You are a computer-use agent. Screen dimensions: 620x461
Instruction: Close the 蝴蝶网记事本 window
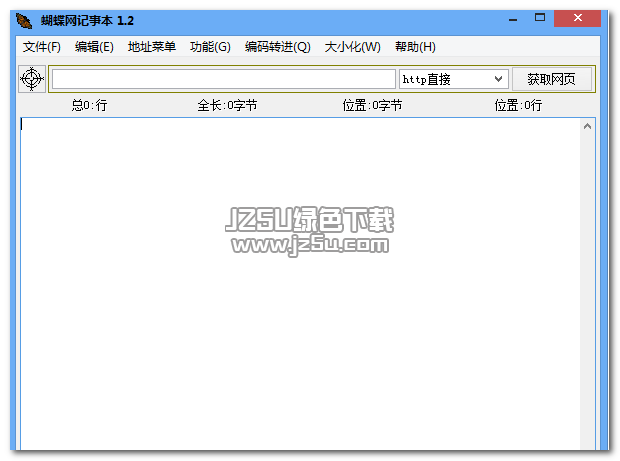pos(577,18)
